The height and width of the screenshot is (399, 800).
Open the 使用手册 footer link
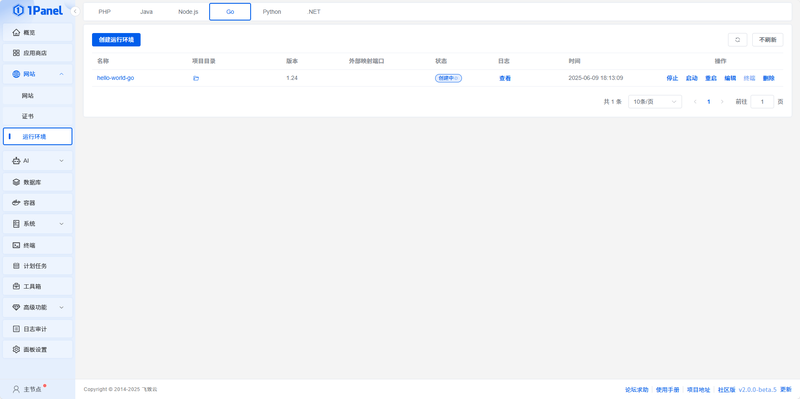(667, 389)
